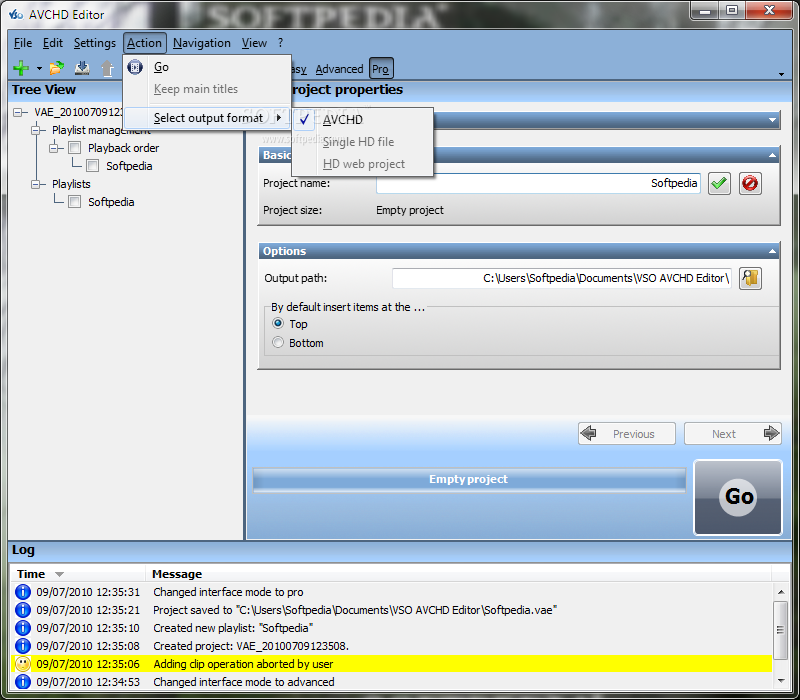Image resolution: width=800 pixels, height=700 pixels.
Task: Click the grey up arrow toolbar icon
Action: 107,68
